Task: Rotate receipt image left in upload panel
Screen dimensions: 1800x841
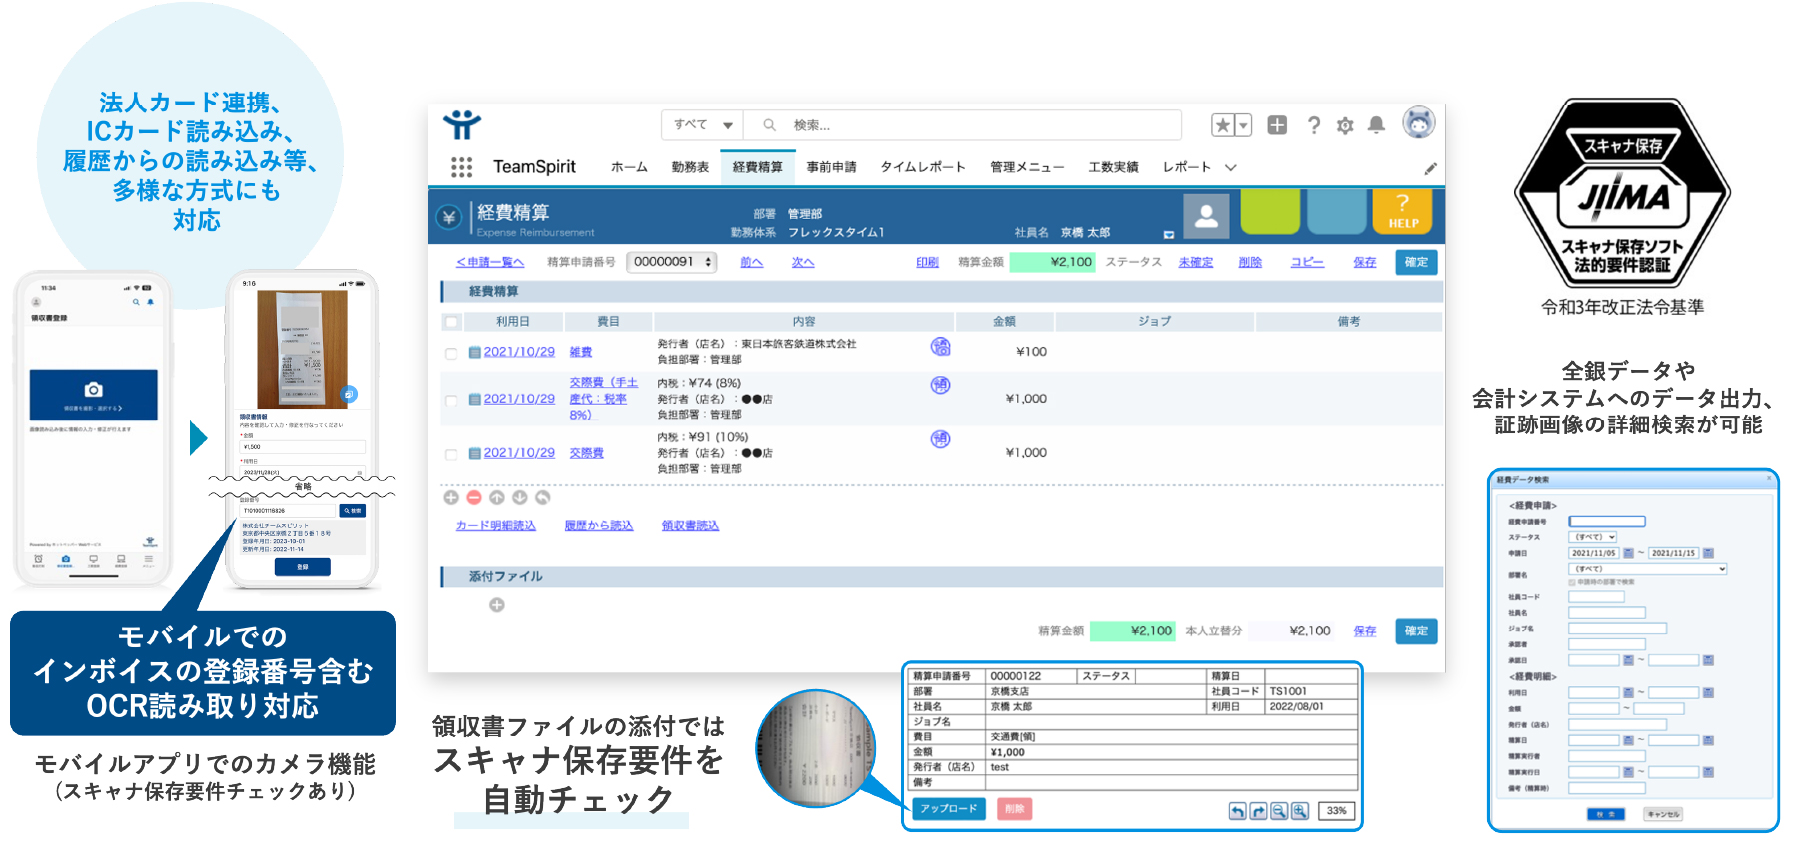Action: point(1237,811)
